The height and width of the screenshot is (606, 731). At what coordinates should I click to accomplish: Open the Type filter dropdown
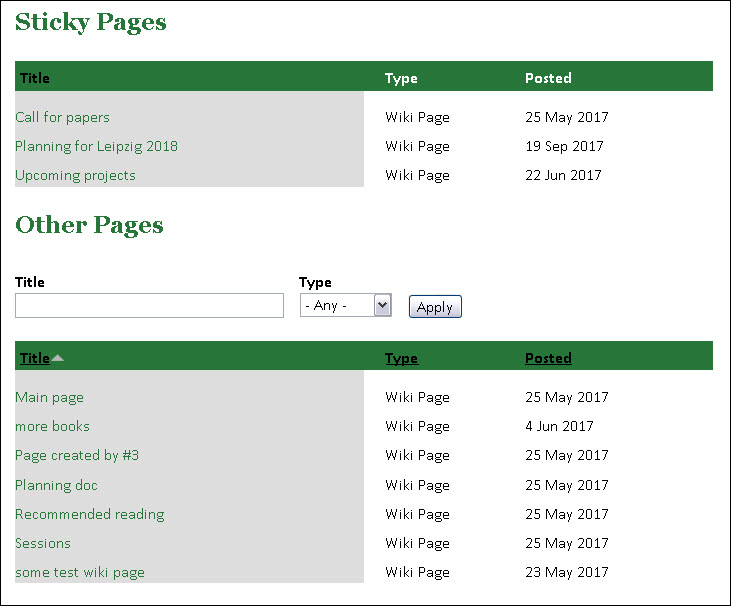click(x=345, y=306)
